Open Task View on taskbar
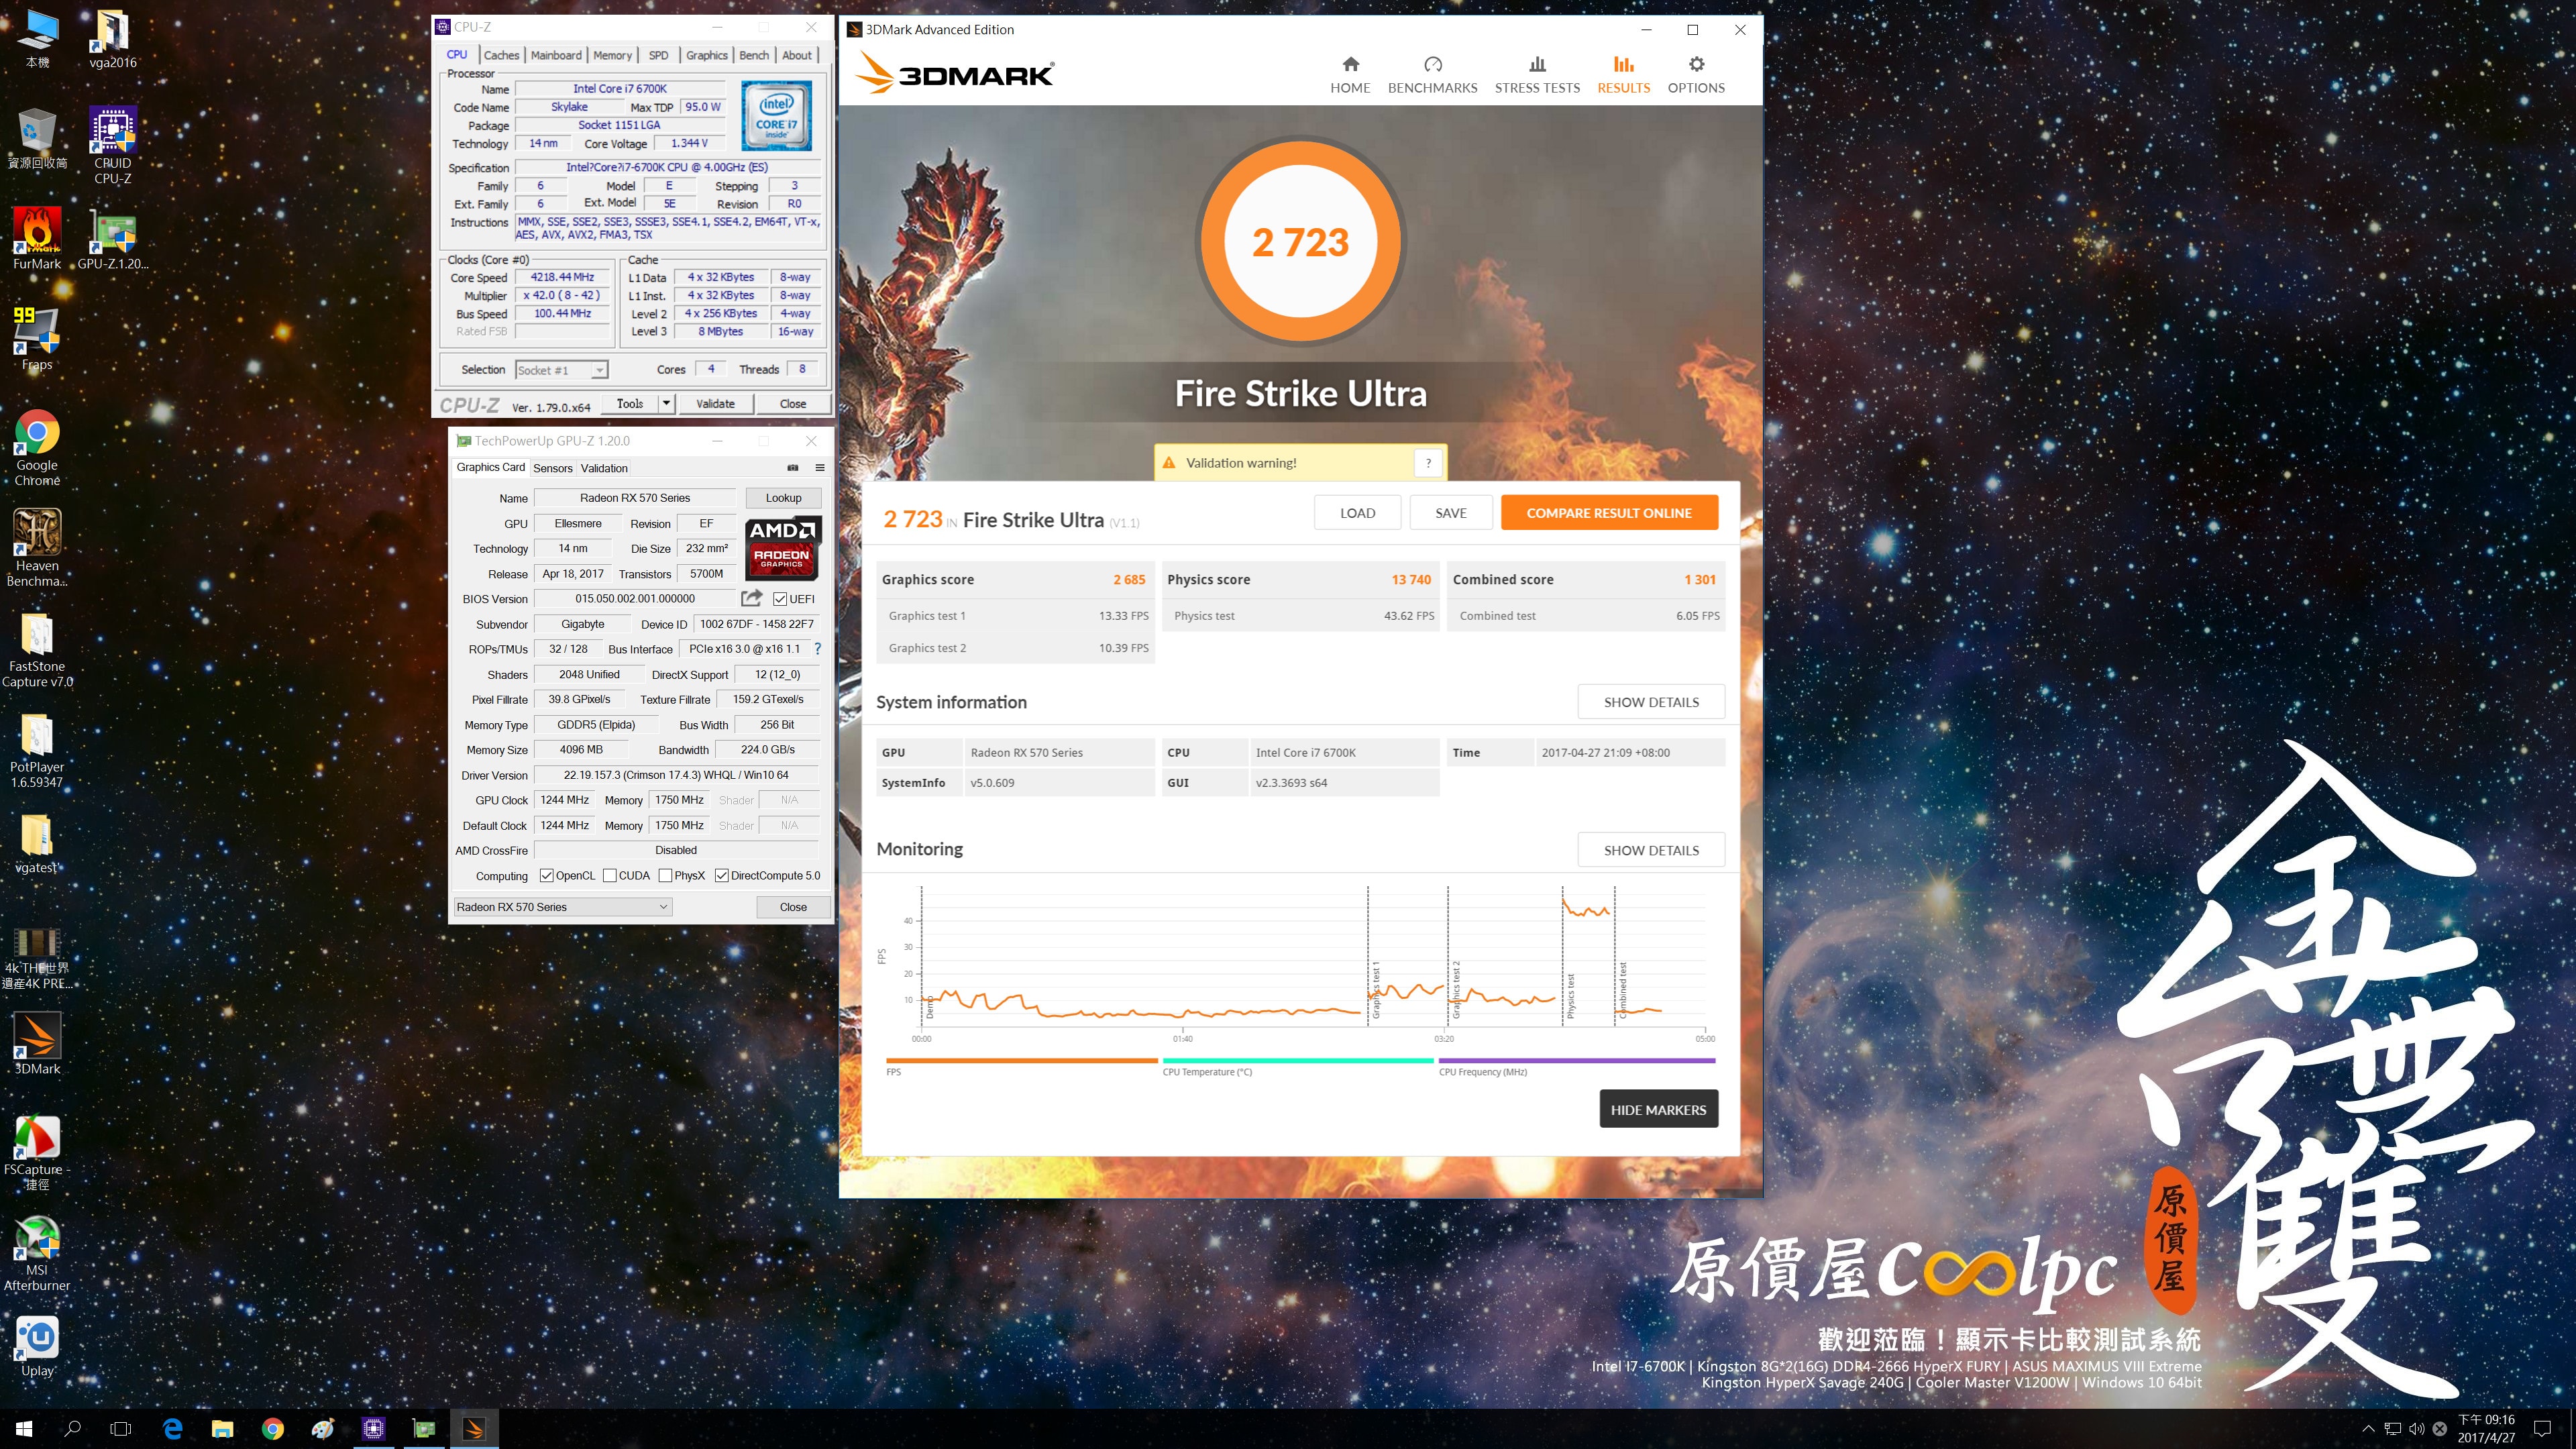 (x=120, y=1428)
